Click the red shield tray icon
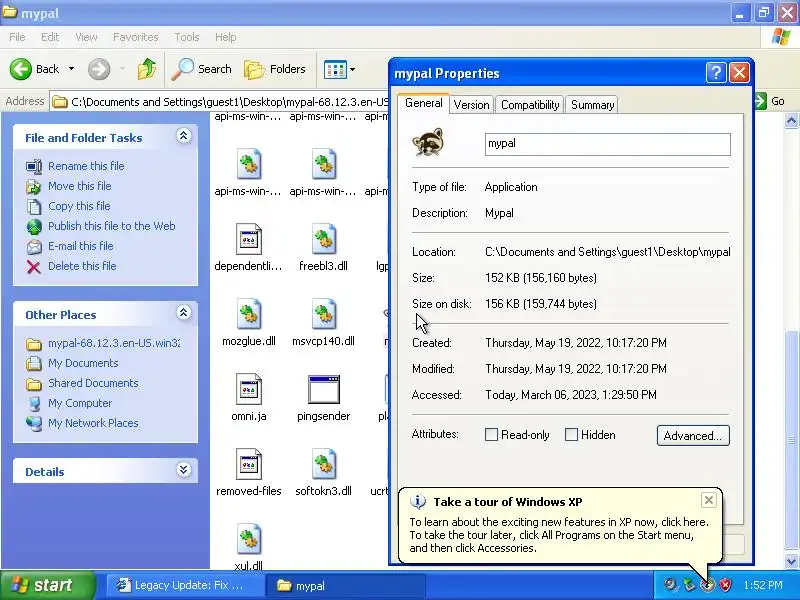Image resolution: width=800 pixels, height=600 pixels. pos(726,585)
